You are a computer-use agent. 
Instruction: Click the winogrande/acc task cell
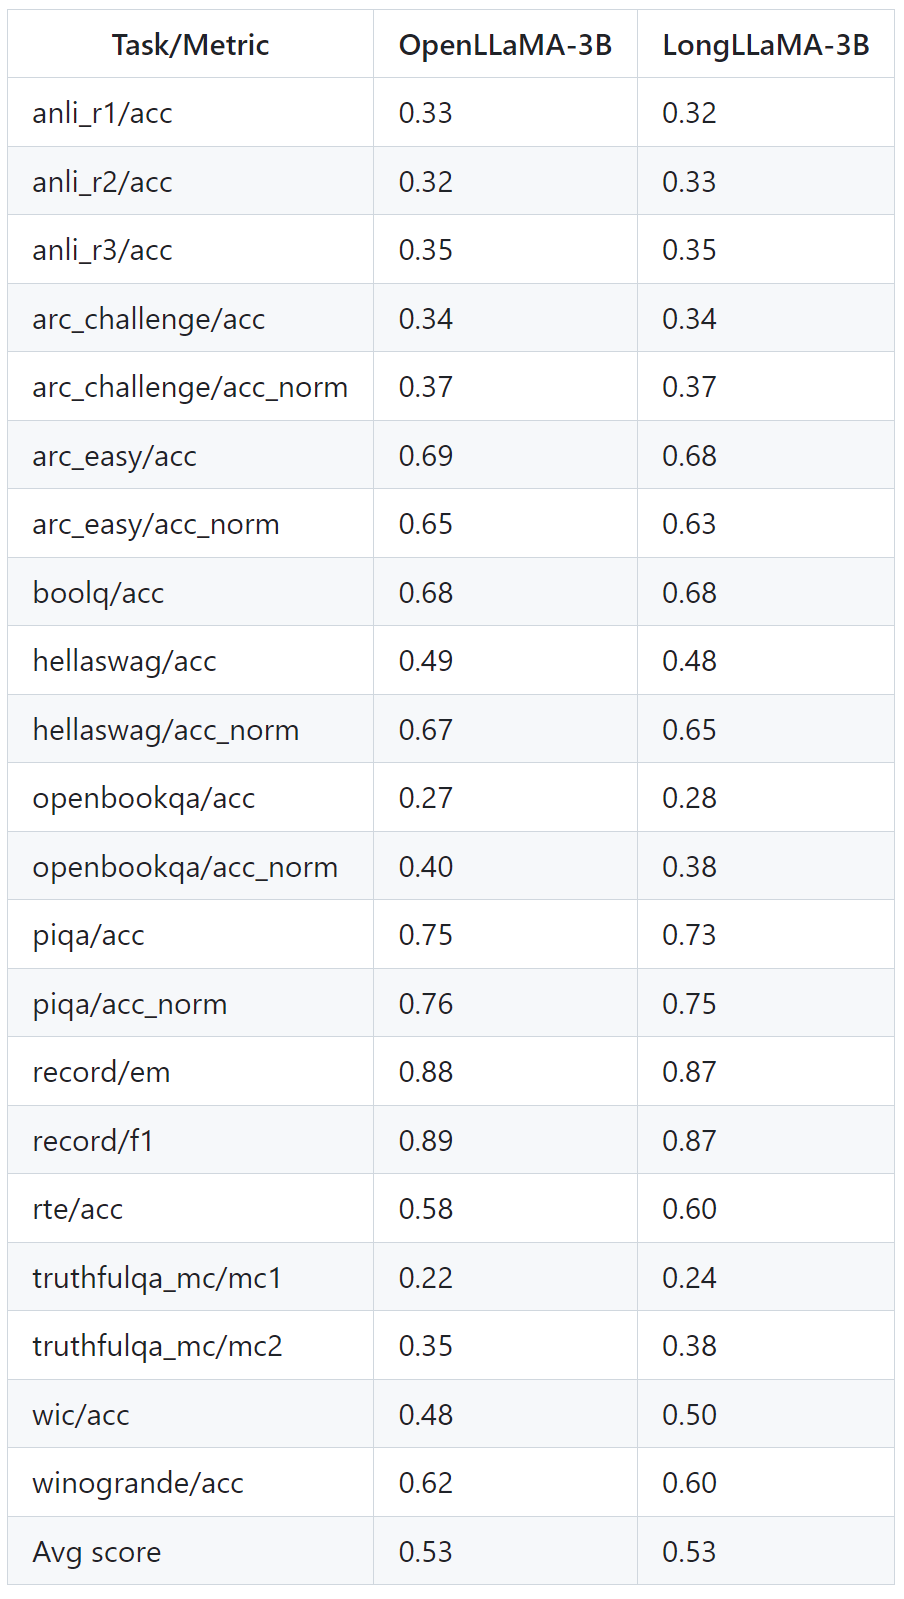[x=138, y=1483]
